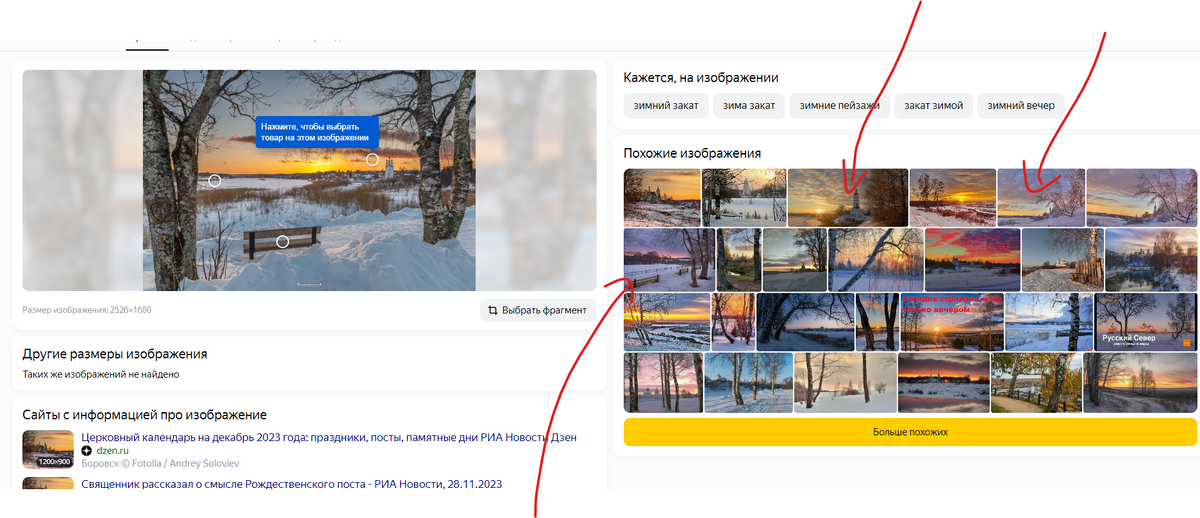Choose the зимний закат tag chip
Viewport: 1200px width, 518px height.
tap(666, 105)
